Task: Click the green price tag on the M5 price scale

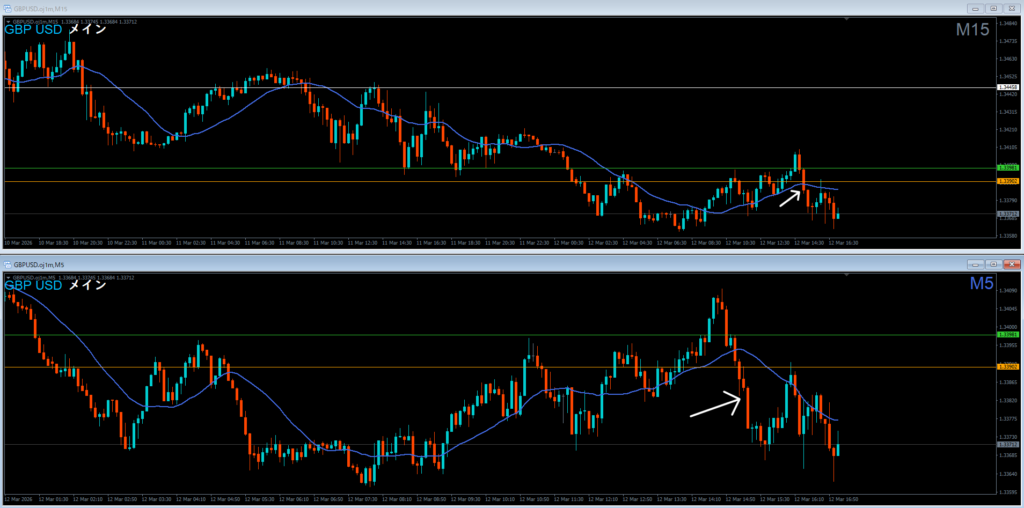Action: [x=1006, y=334]
